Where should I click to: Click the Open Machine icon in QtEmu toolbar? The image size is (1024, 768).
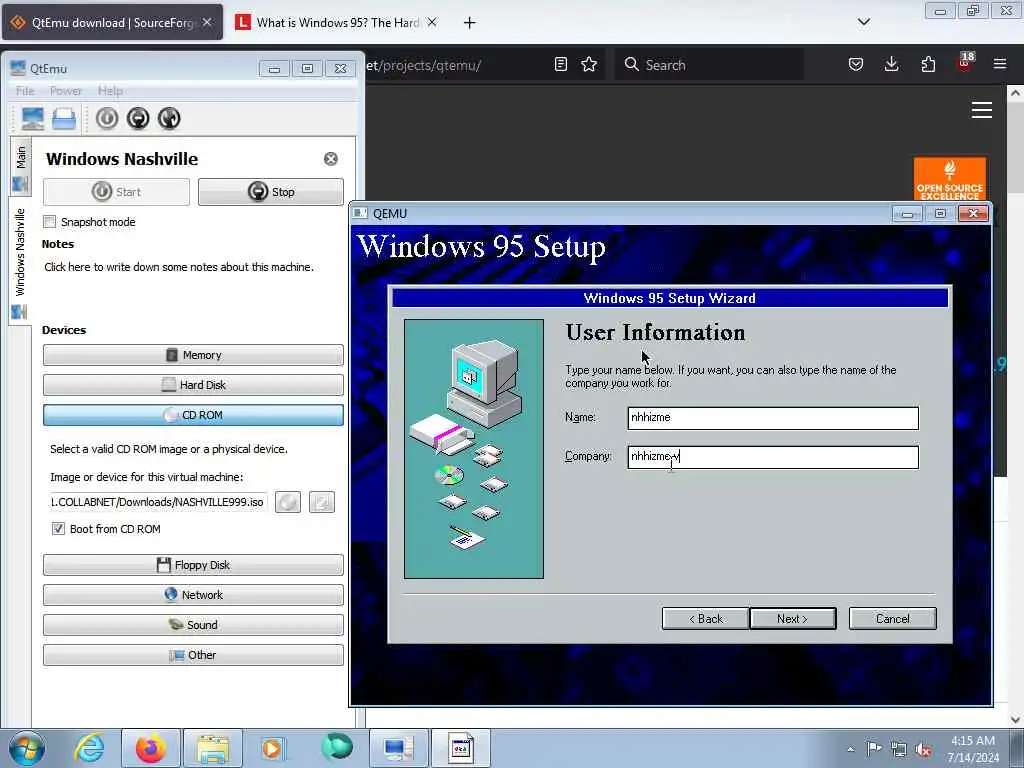(x=64, y=118)
